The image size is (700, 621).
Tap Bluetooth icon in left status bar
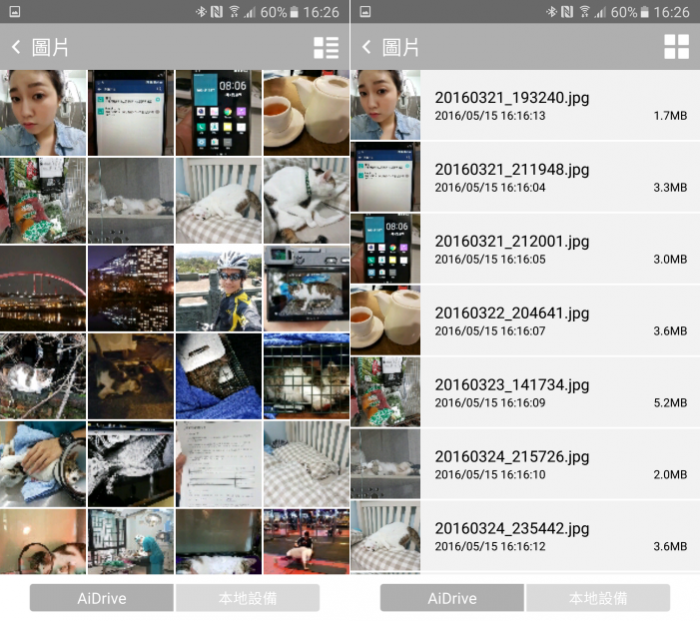(201, 12)
